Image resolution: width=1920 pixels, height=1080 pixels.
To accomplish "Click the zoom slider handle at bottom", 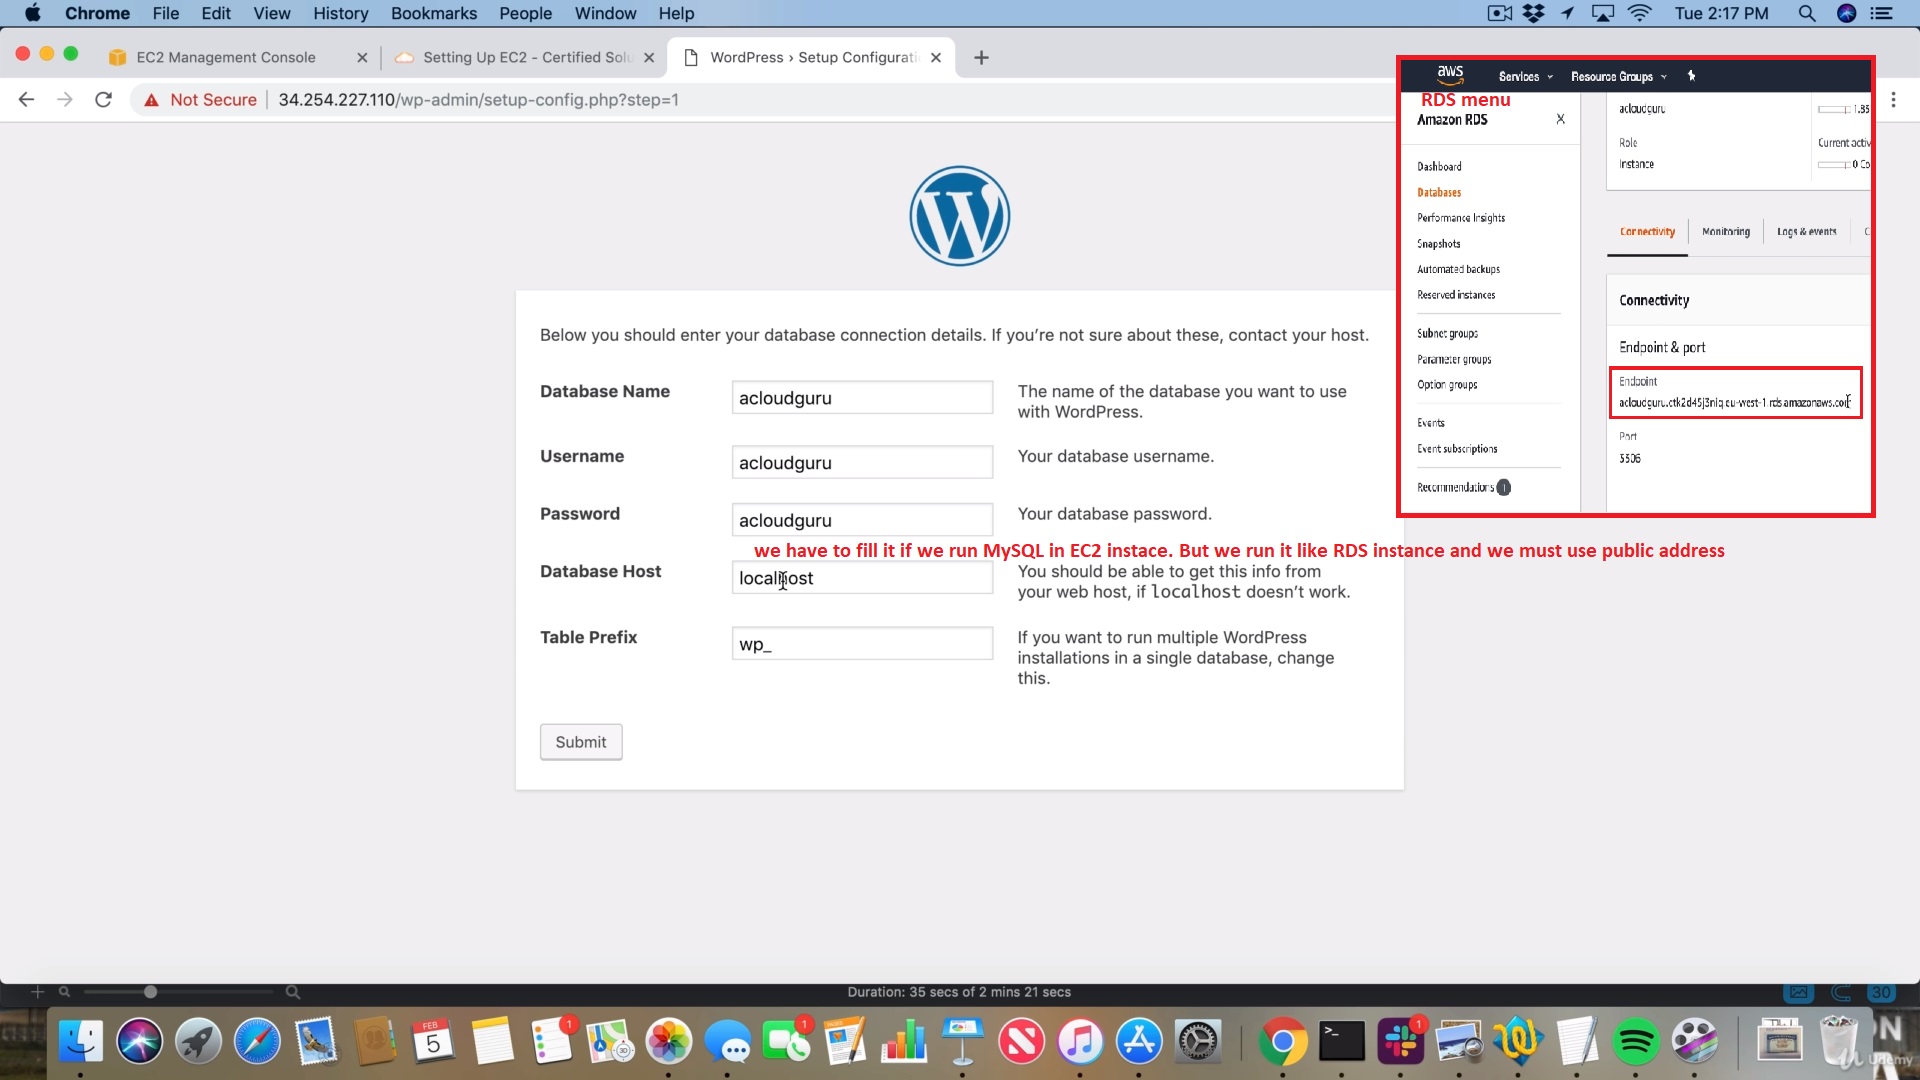I will (x=150, y=992).
